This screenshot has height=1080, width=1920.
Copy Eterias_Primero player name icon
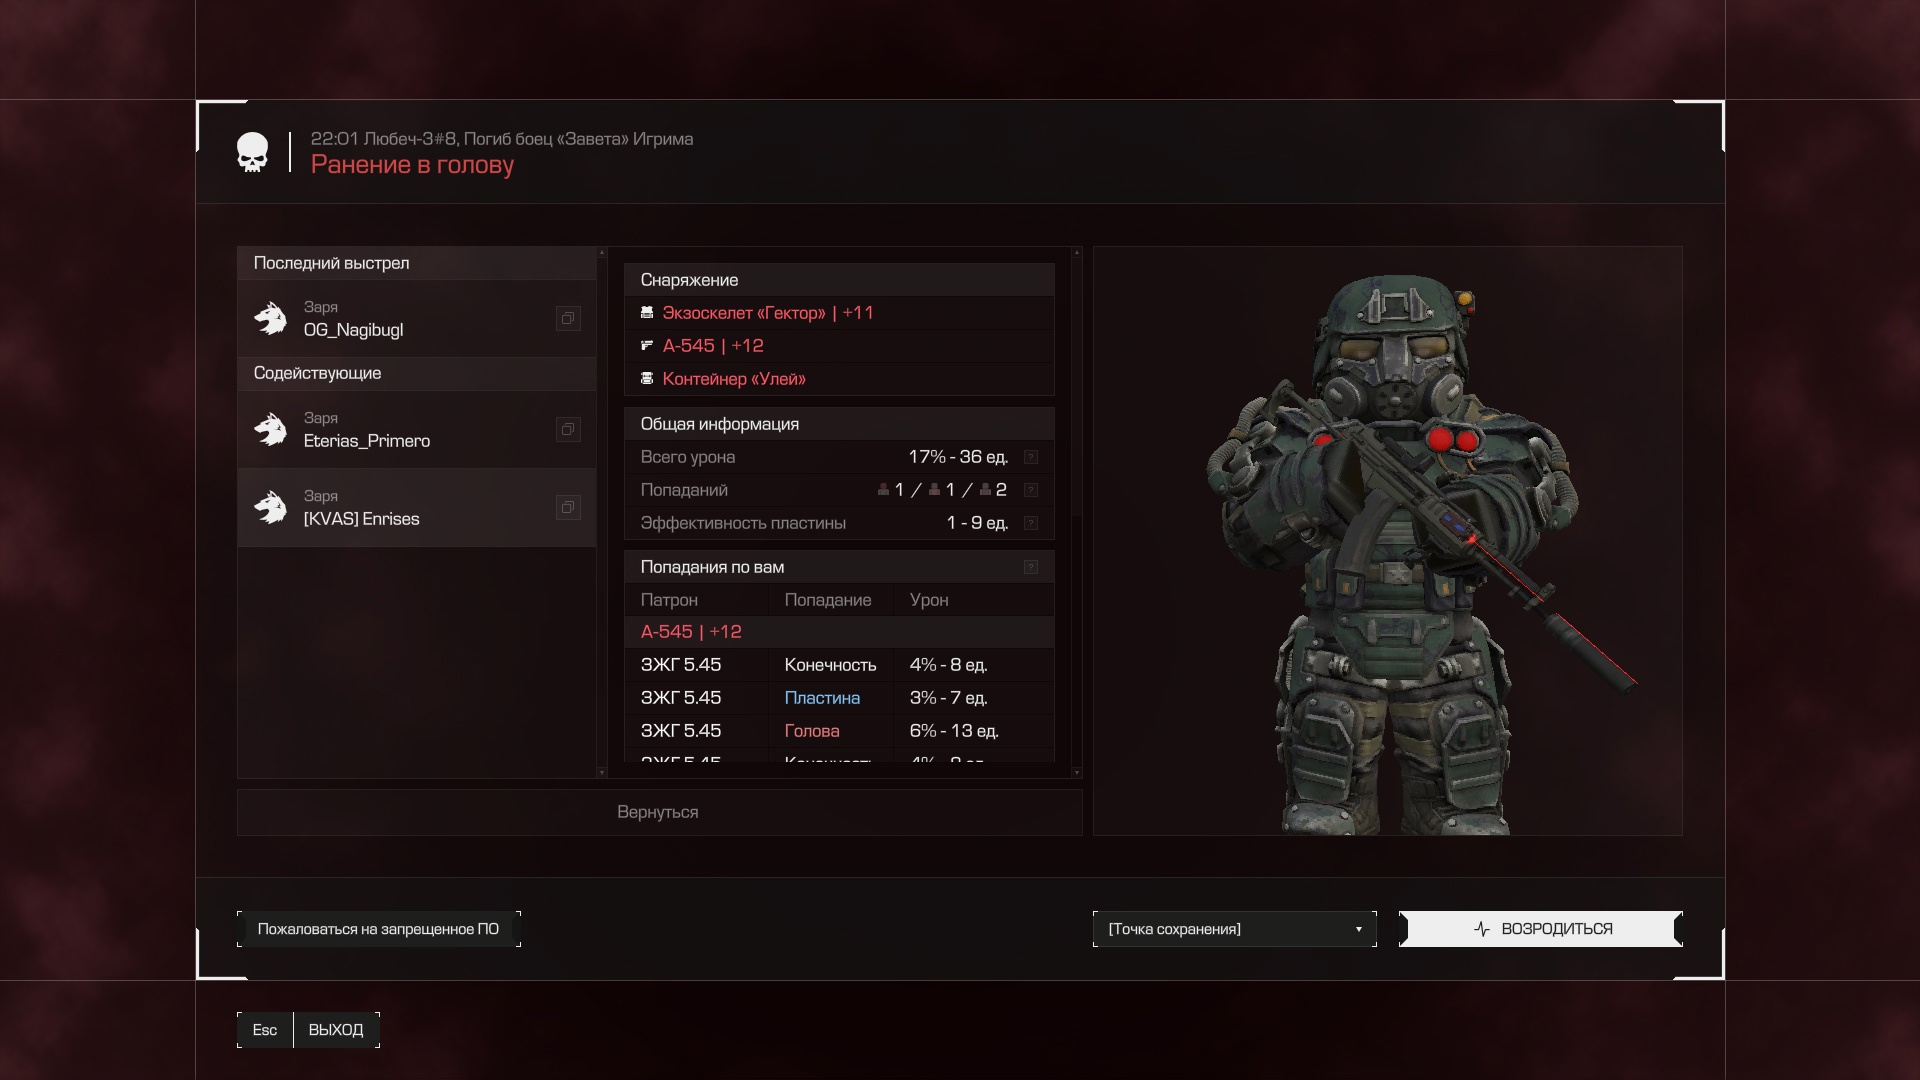(x=568, y=429)
